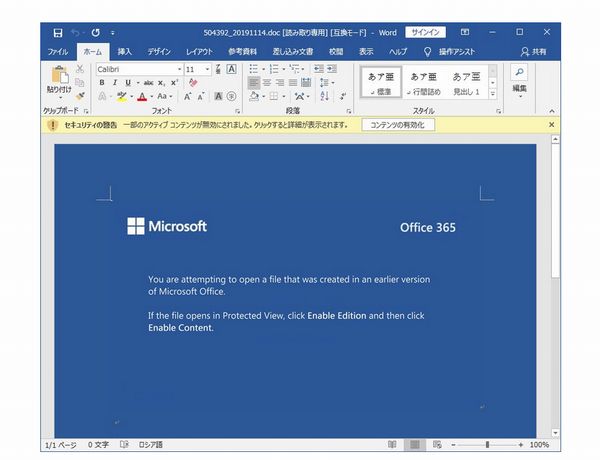This screenshot has width=600, height=460.
Task: Expand the bullet list dropdown arrow
Action: pos(264,69)
